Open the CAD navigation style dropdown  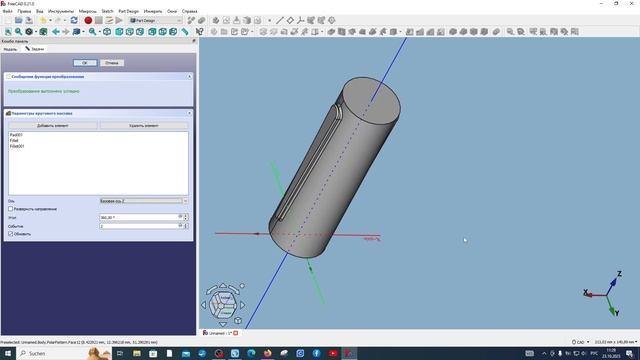pos(580,342)
